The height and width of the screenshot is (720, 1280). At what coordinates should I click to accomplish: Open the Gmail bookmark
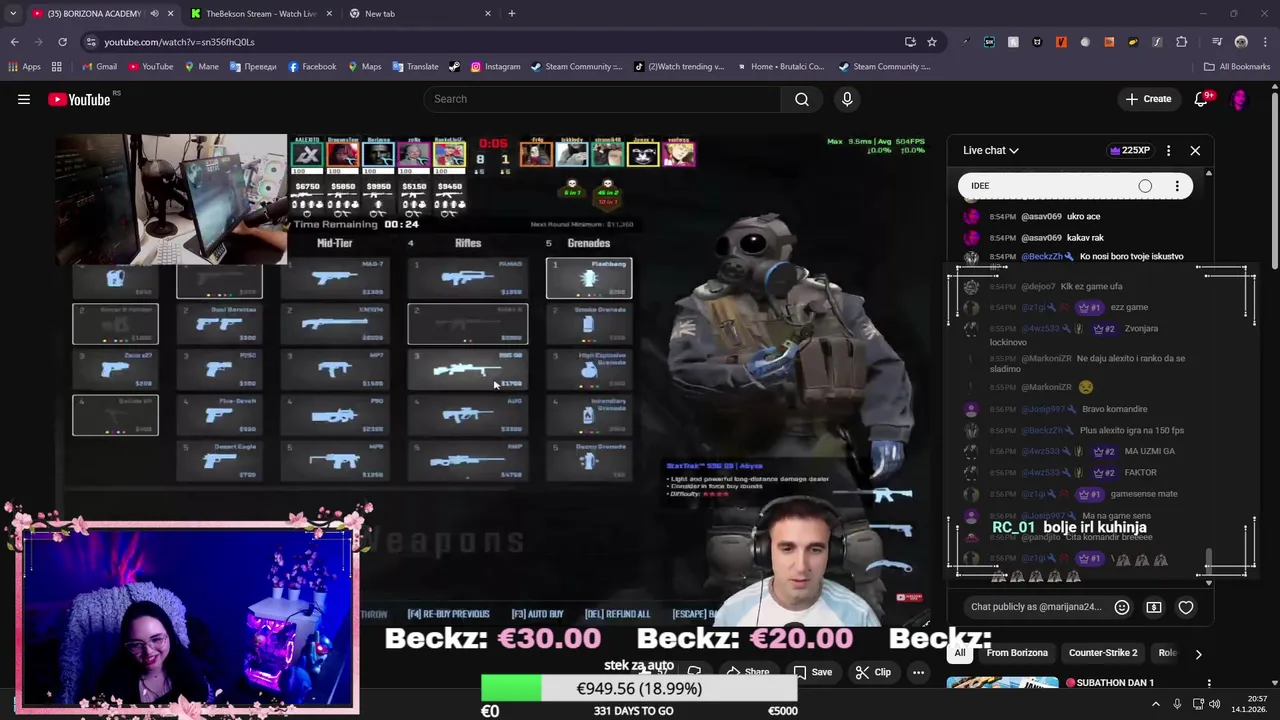click(x=99, y=67)
